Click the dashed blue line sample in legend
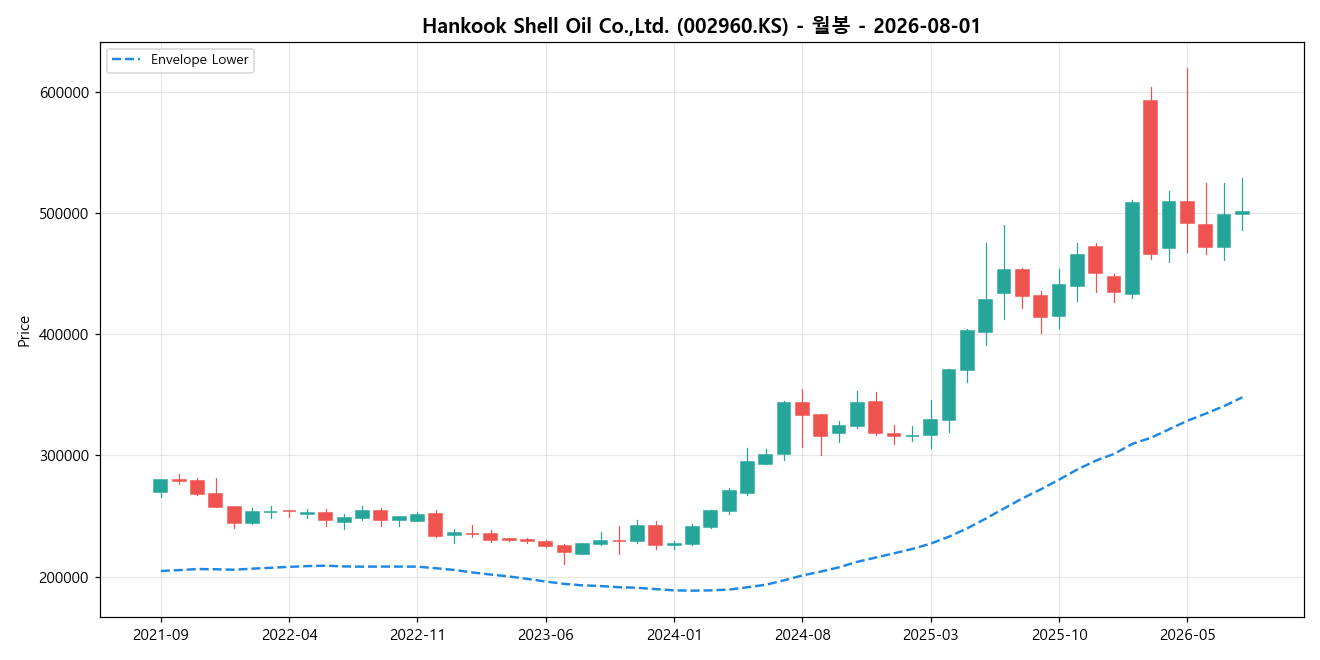Image resolution: width=1320 pixels, height=660 pixels. (x=128, y=60)
